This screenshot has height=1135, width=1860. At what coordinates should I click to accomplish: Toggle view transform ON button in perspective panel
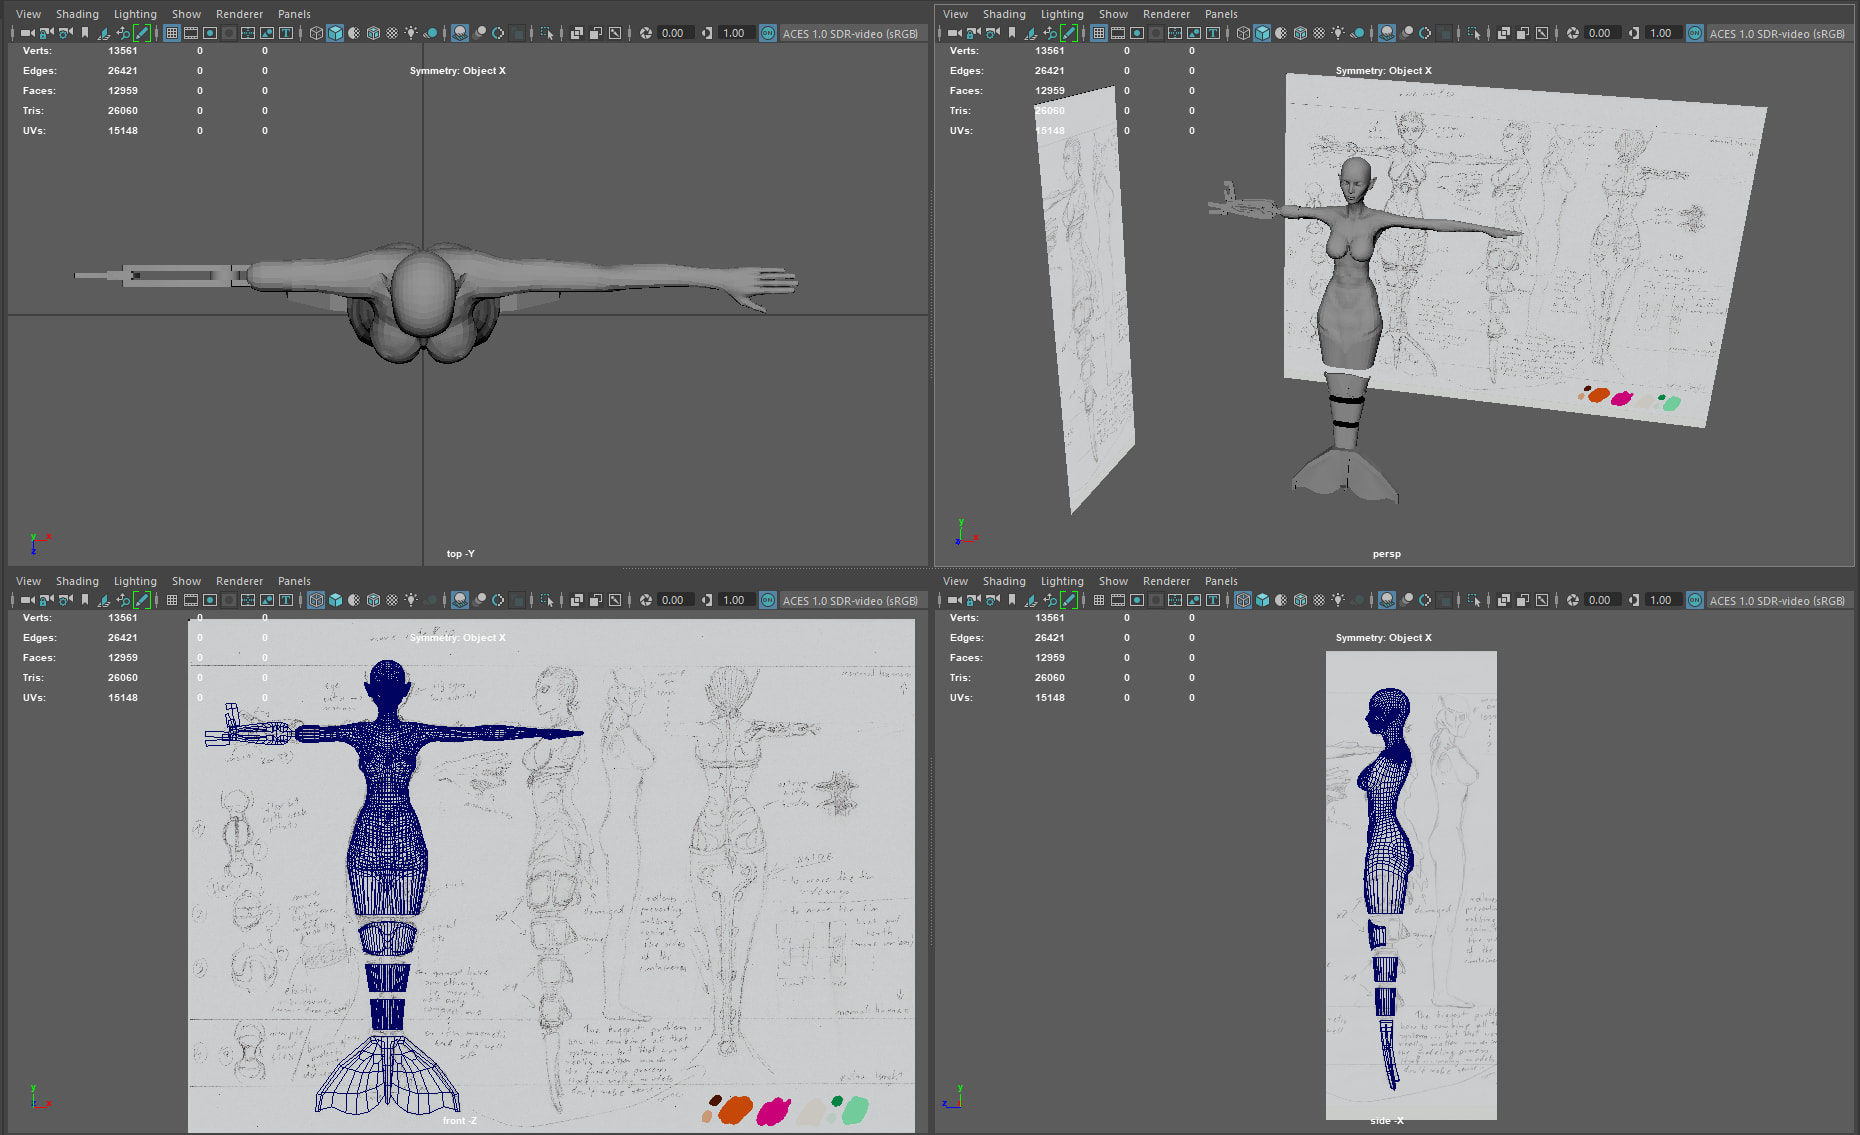click(x=1694, y=33)
